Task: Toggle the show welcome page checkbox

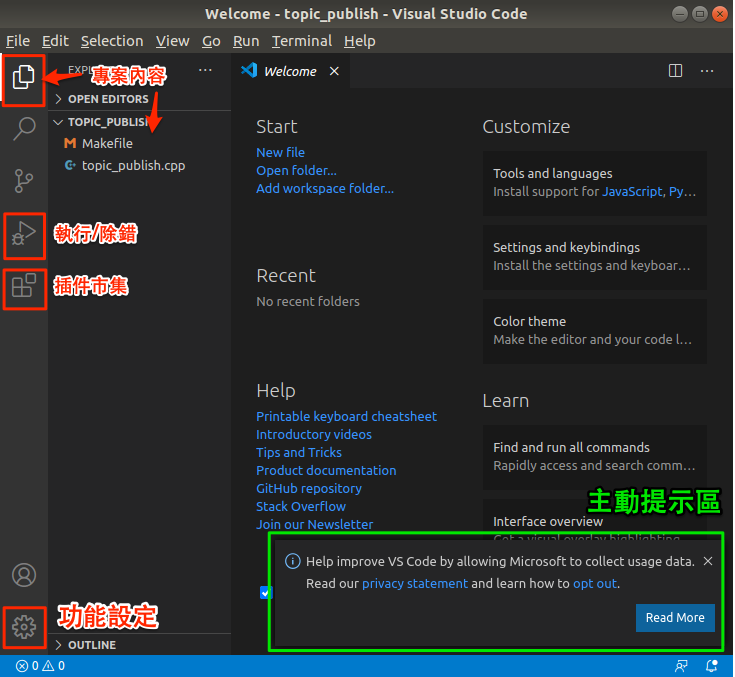Action: coord(265,593)
